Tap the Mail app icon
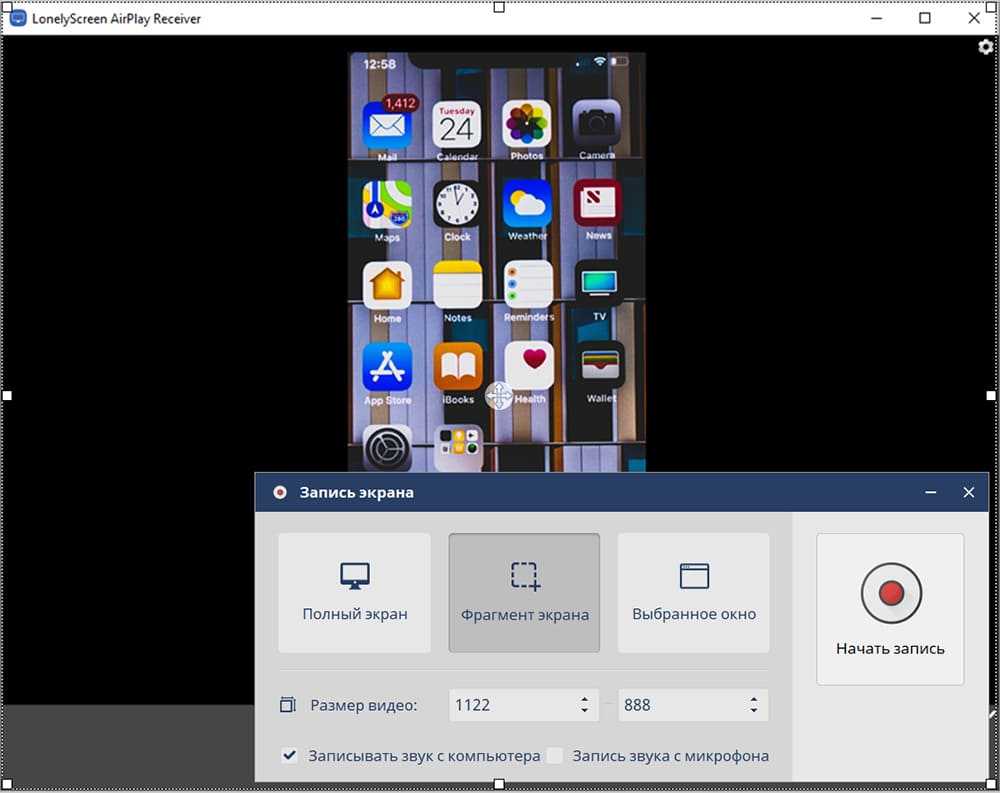 tap(387, 126)
